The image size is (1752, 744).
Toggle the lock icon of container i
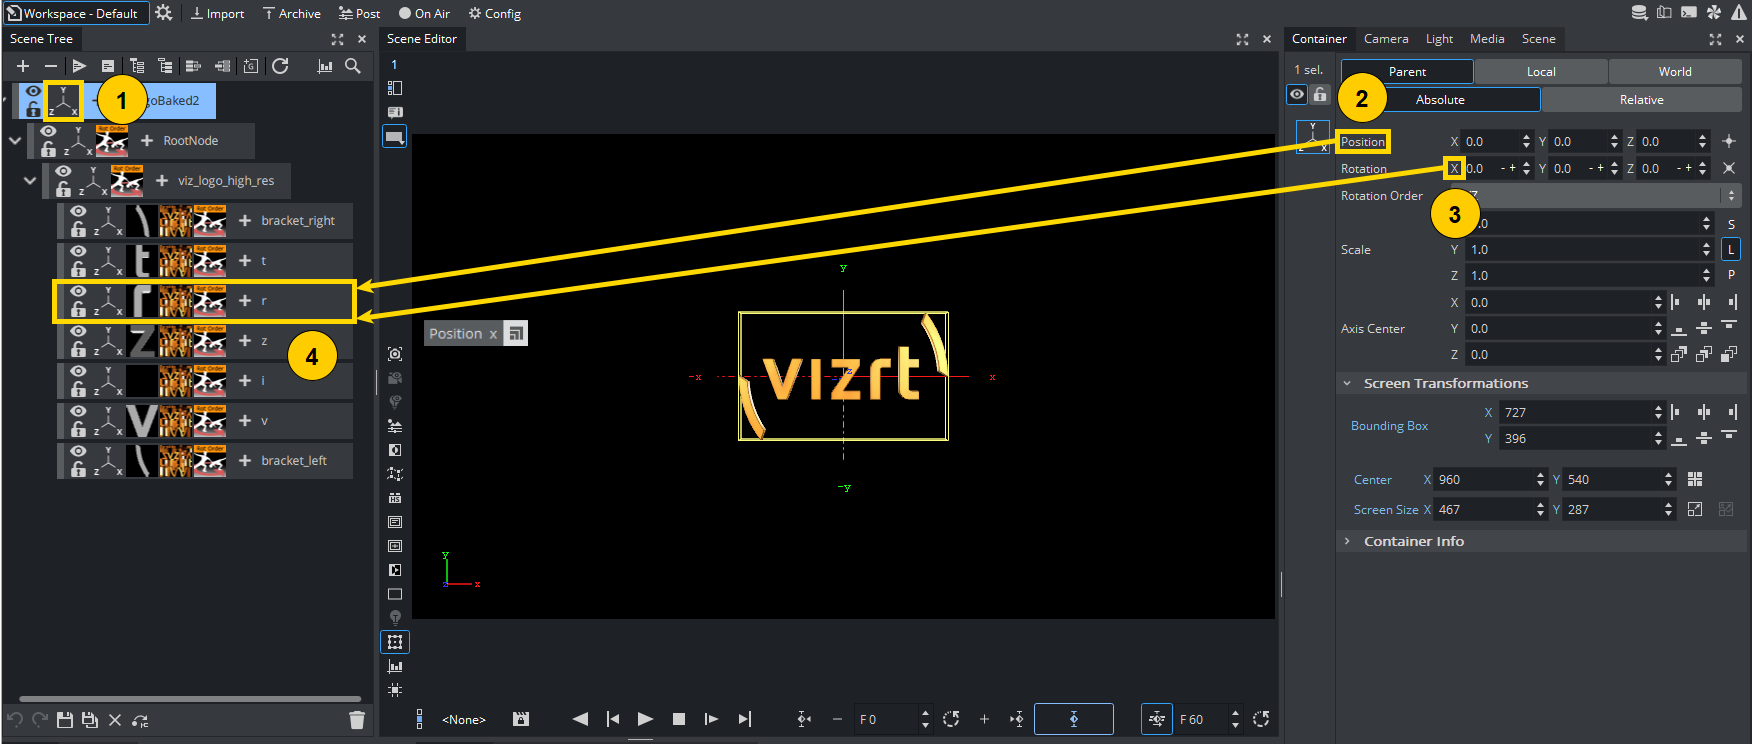78,389
